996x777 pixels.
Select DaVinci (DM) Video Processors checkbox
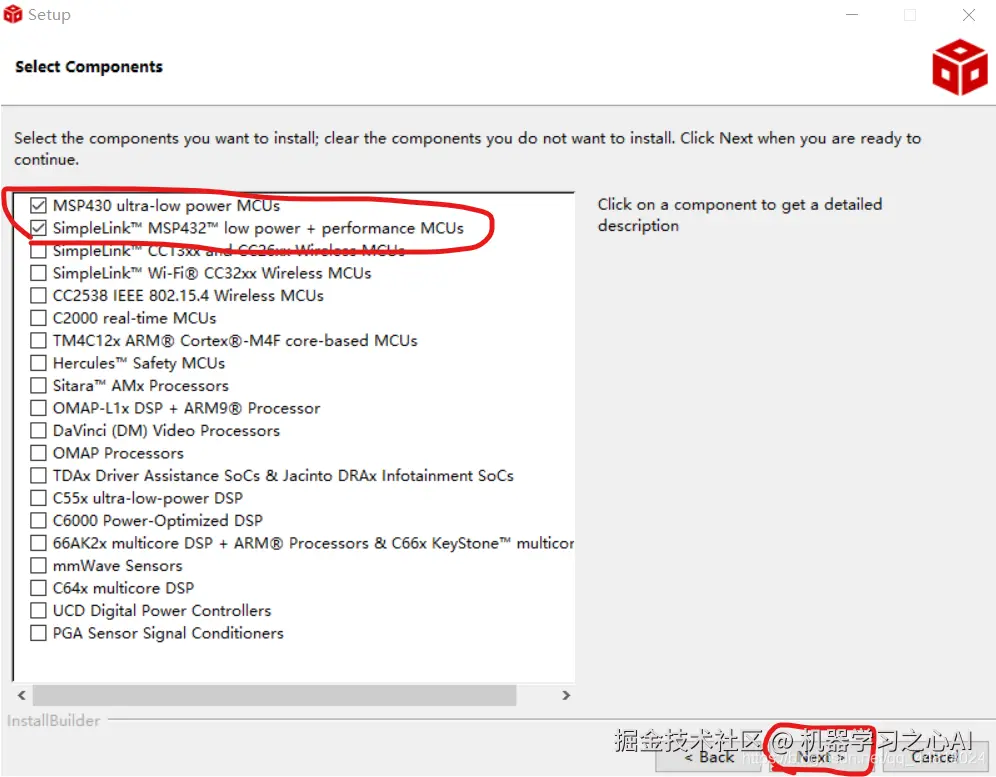(38, 430)
